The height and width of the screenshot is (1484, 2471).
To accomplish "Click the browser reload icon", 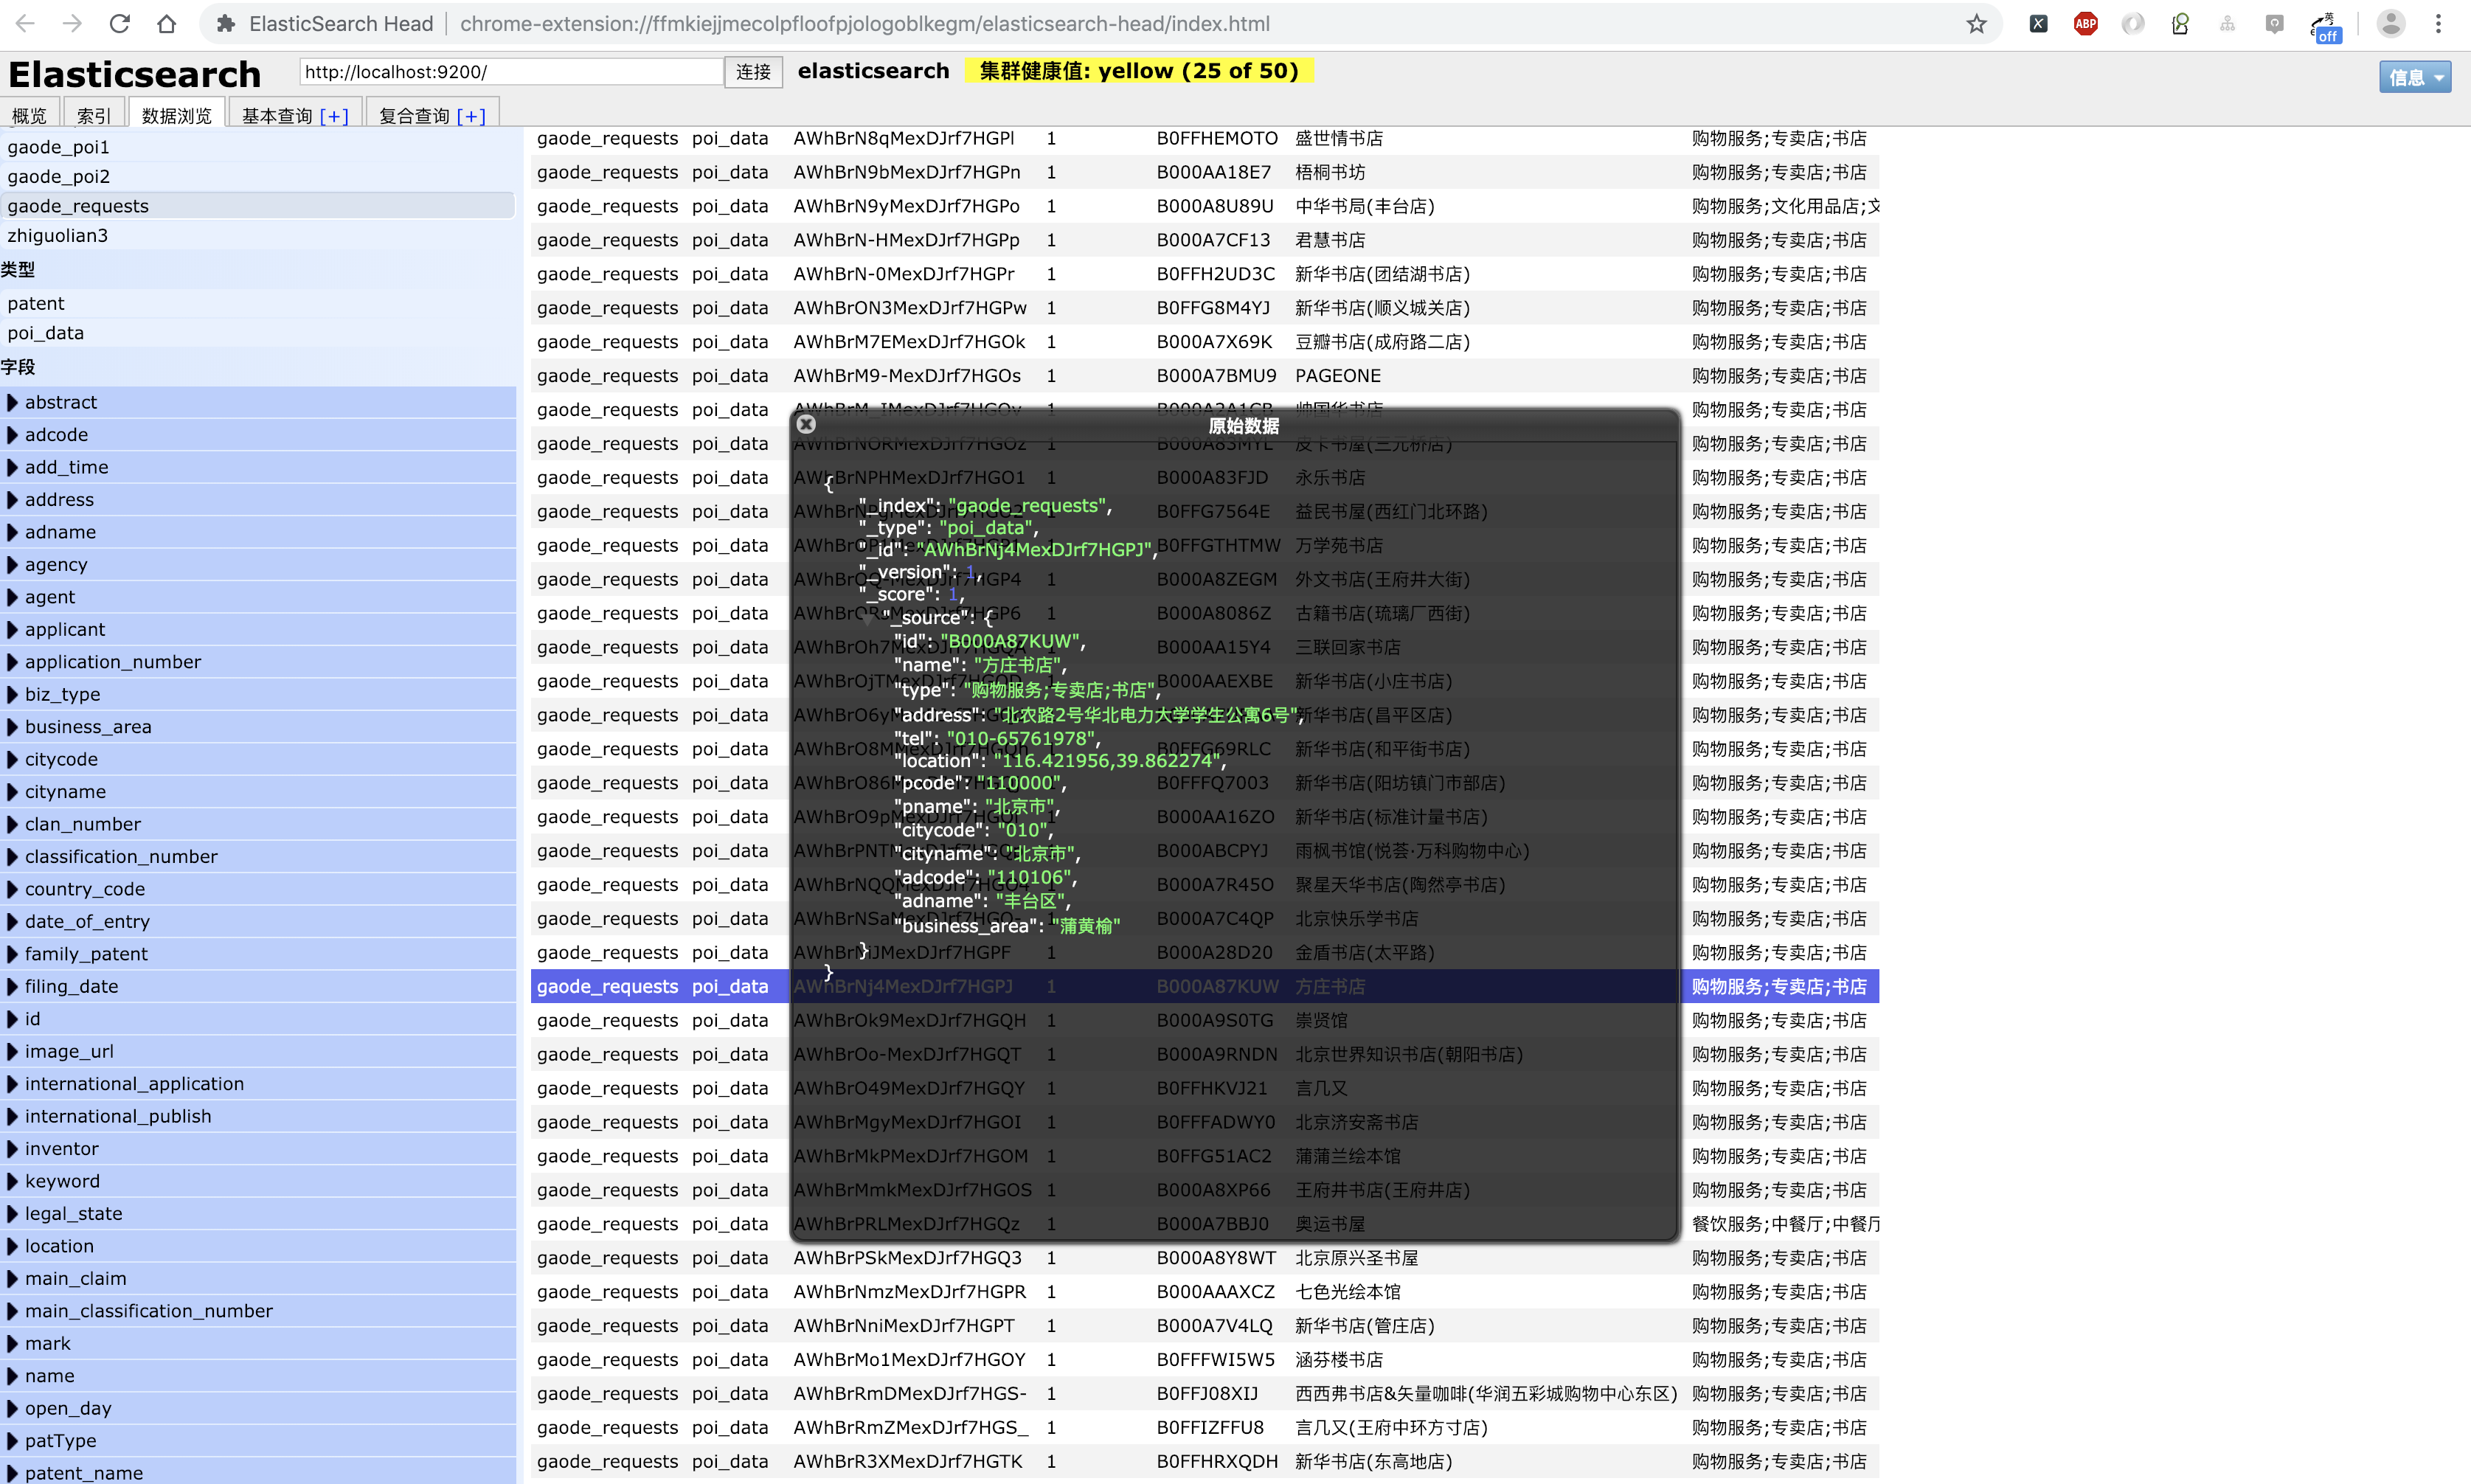I will (120, 24).
